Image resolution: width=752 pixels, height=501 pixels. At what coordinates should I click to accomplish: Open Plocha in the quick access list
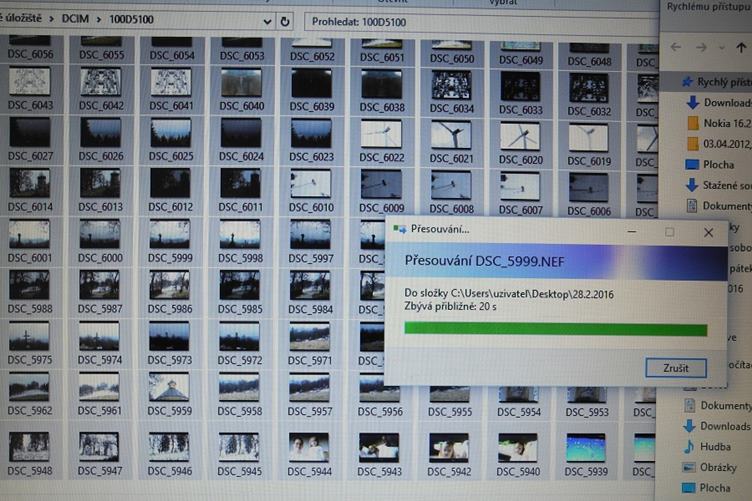pyautogui.click(x=710, y=164)
